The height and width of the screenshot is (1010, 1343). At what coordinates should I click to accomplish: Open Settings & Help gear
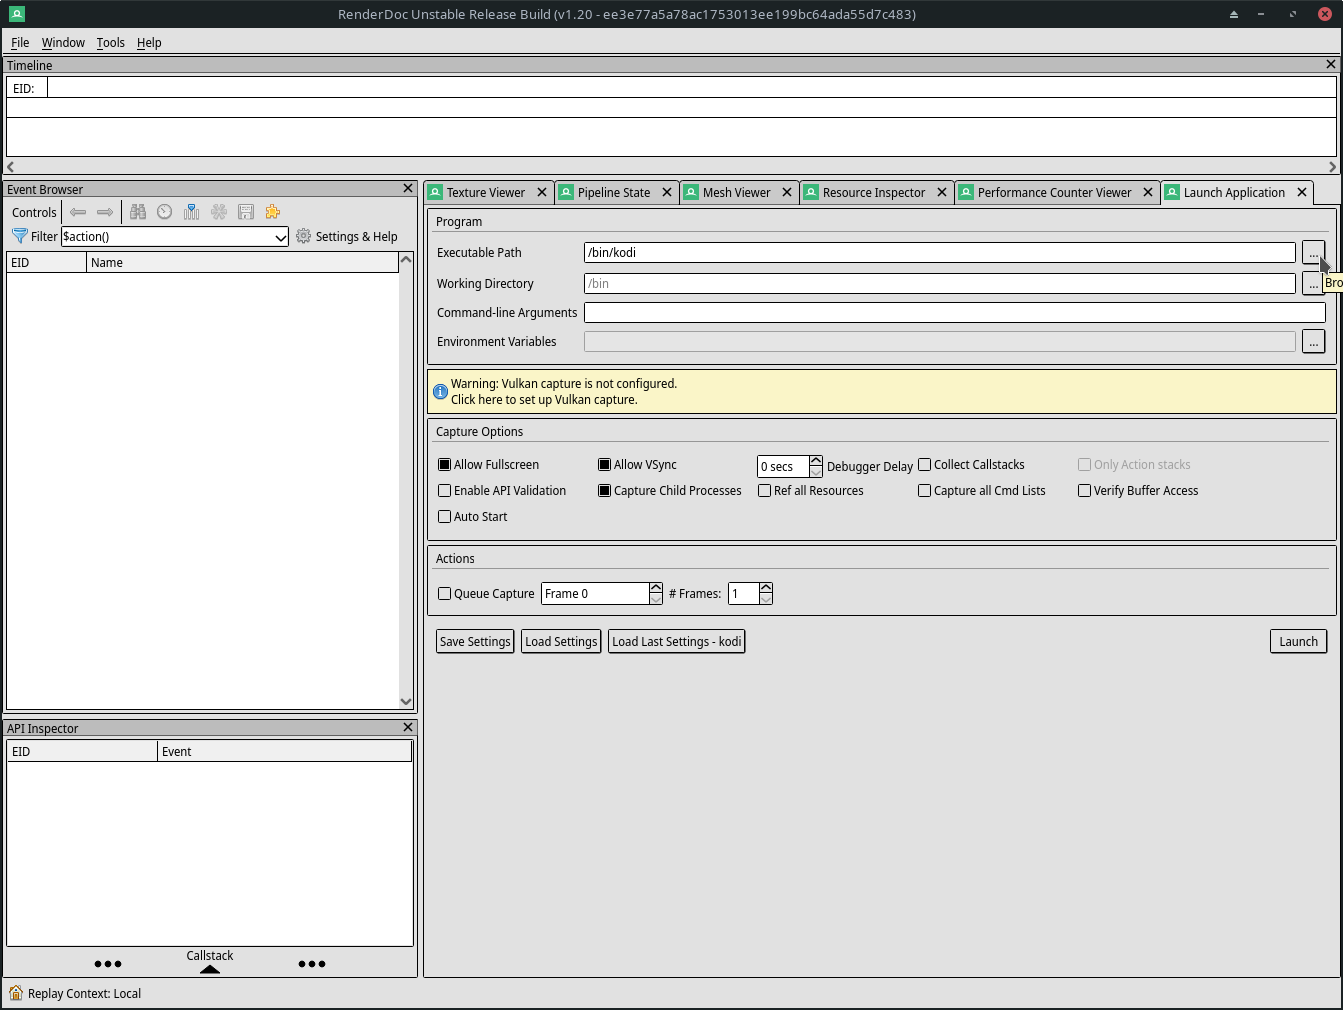pyautogui.click(x=347, y=236)
